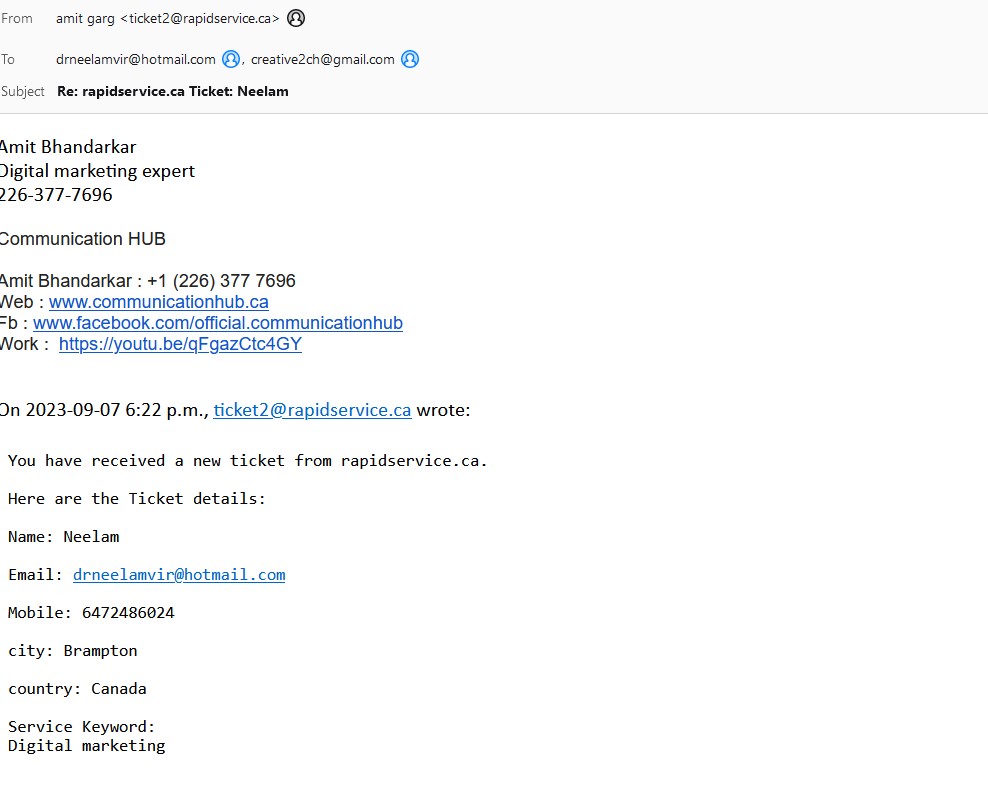This screenshot has width=988, height=792.
Task: Follow the Facebook official.communicationhub link
Action: click(x=218, y=323)
